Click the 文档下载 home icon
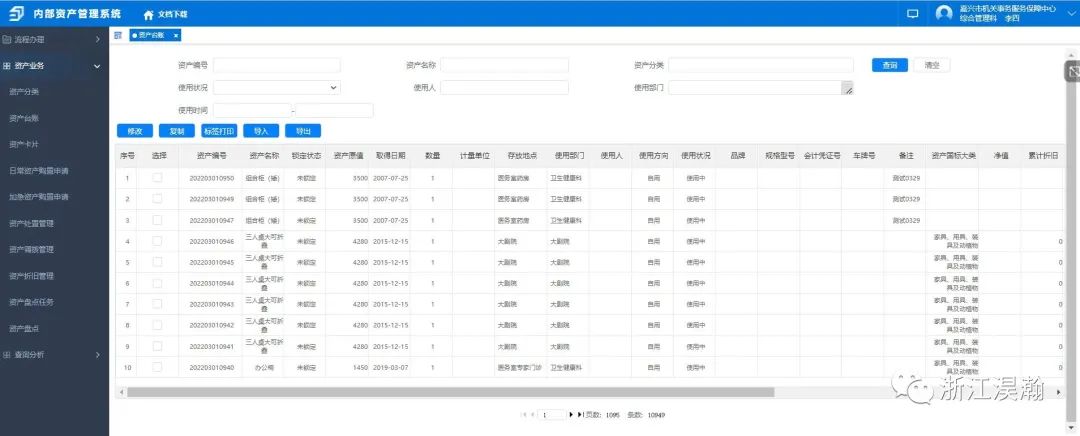 (x=149, y=15)
